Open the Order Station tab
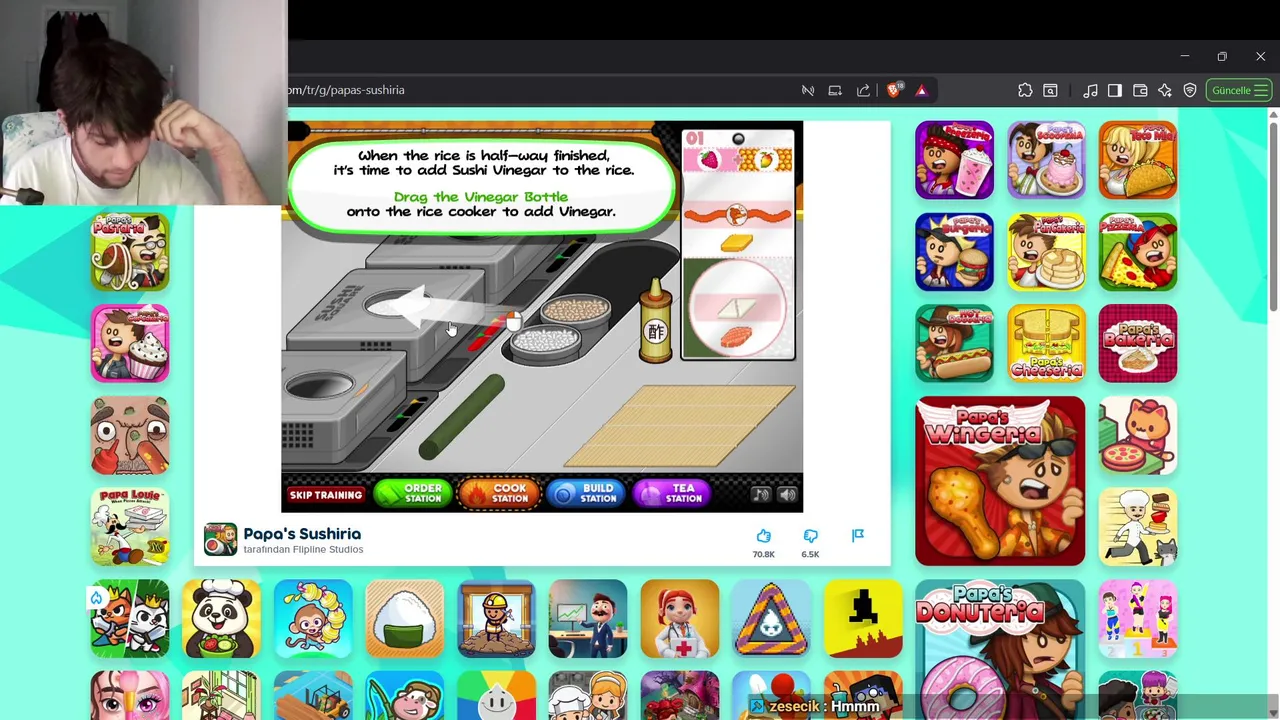 [411, 494]
